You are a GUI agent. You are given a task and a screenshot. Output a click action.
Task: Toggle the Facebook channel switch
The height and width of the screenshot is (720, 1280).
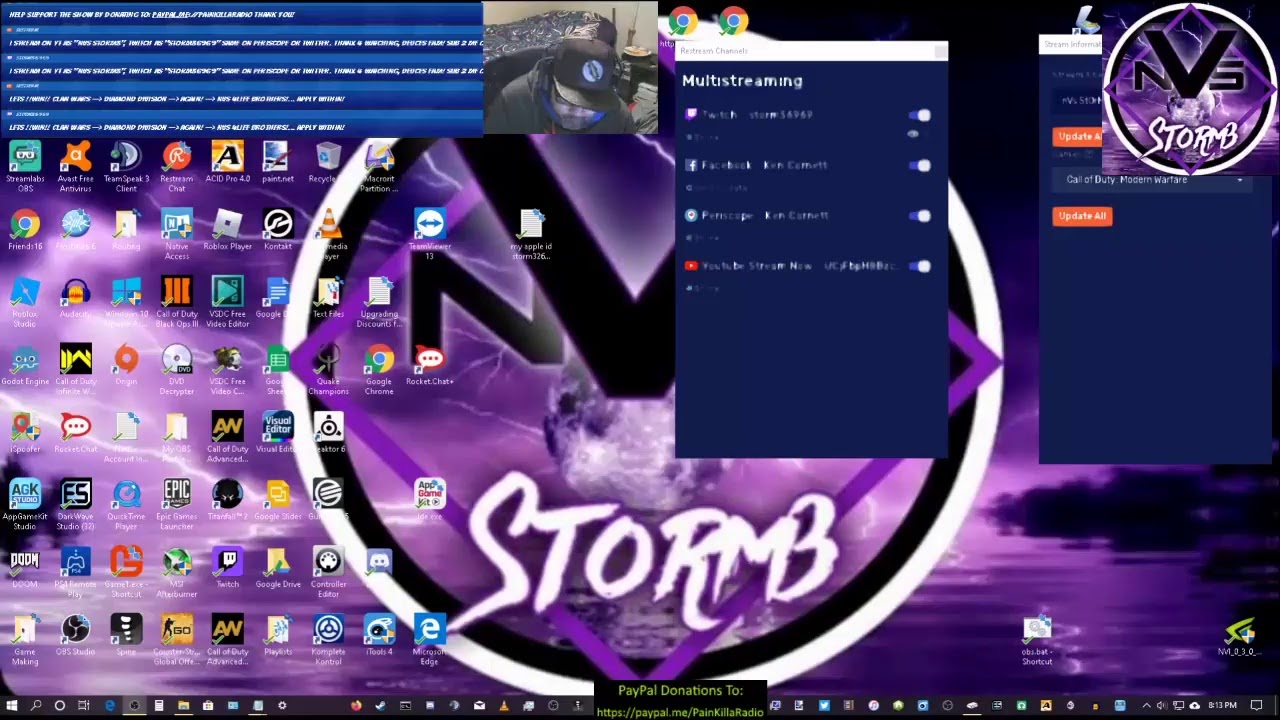921,166
